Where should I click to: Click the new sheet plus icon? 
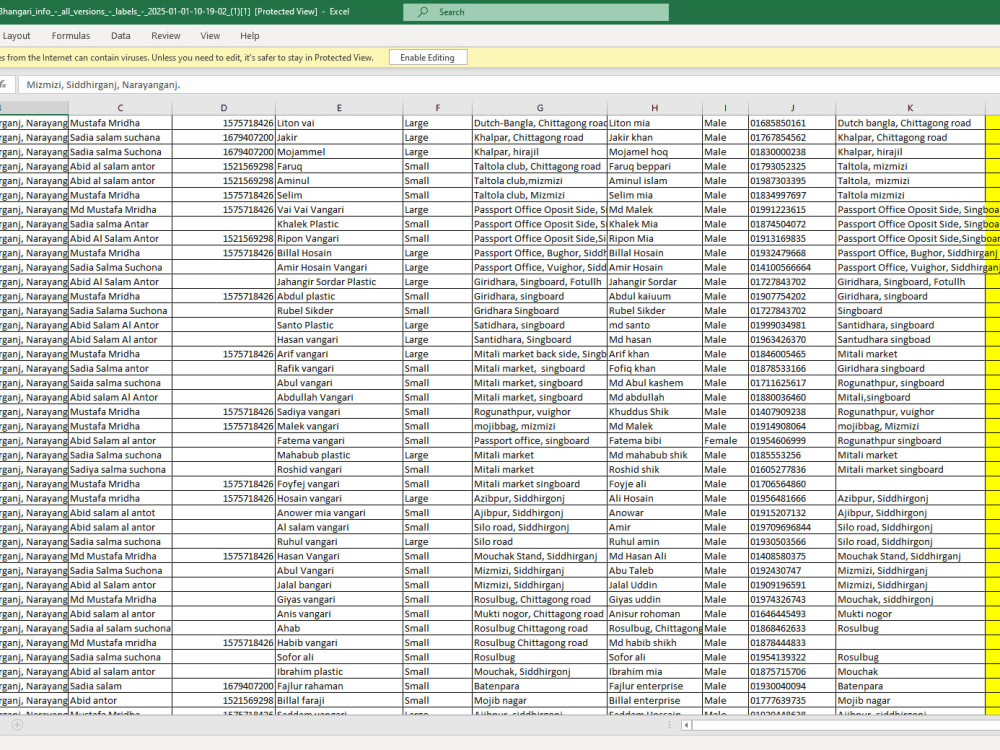point(17,724)
